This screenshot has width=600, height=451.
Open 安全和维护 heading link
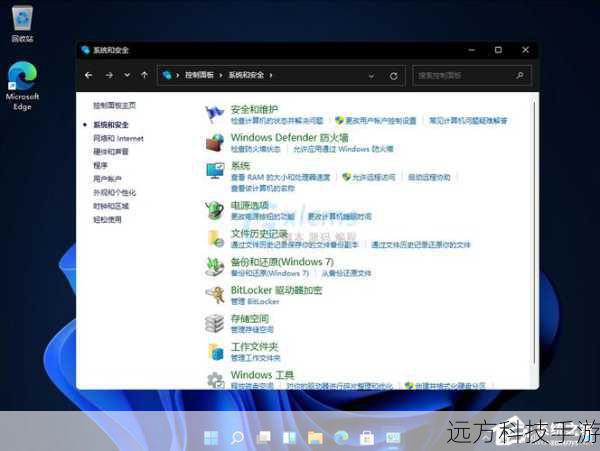coord(254,109)
